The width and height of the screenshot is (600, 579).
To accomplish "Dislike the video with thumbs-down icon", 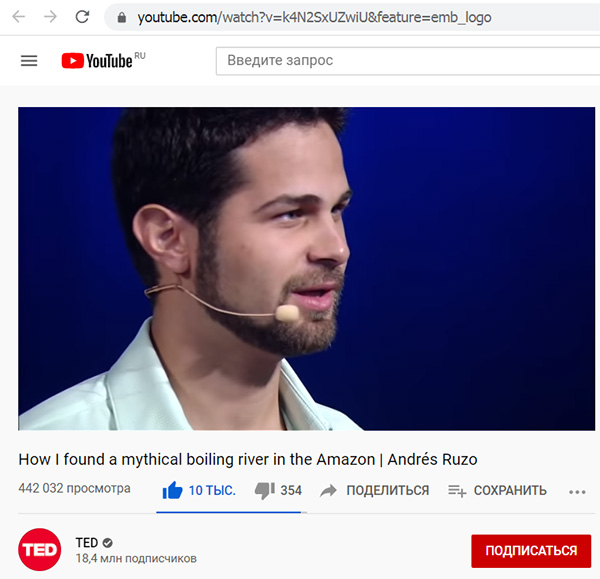I will [x=265, y=491].
